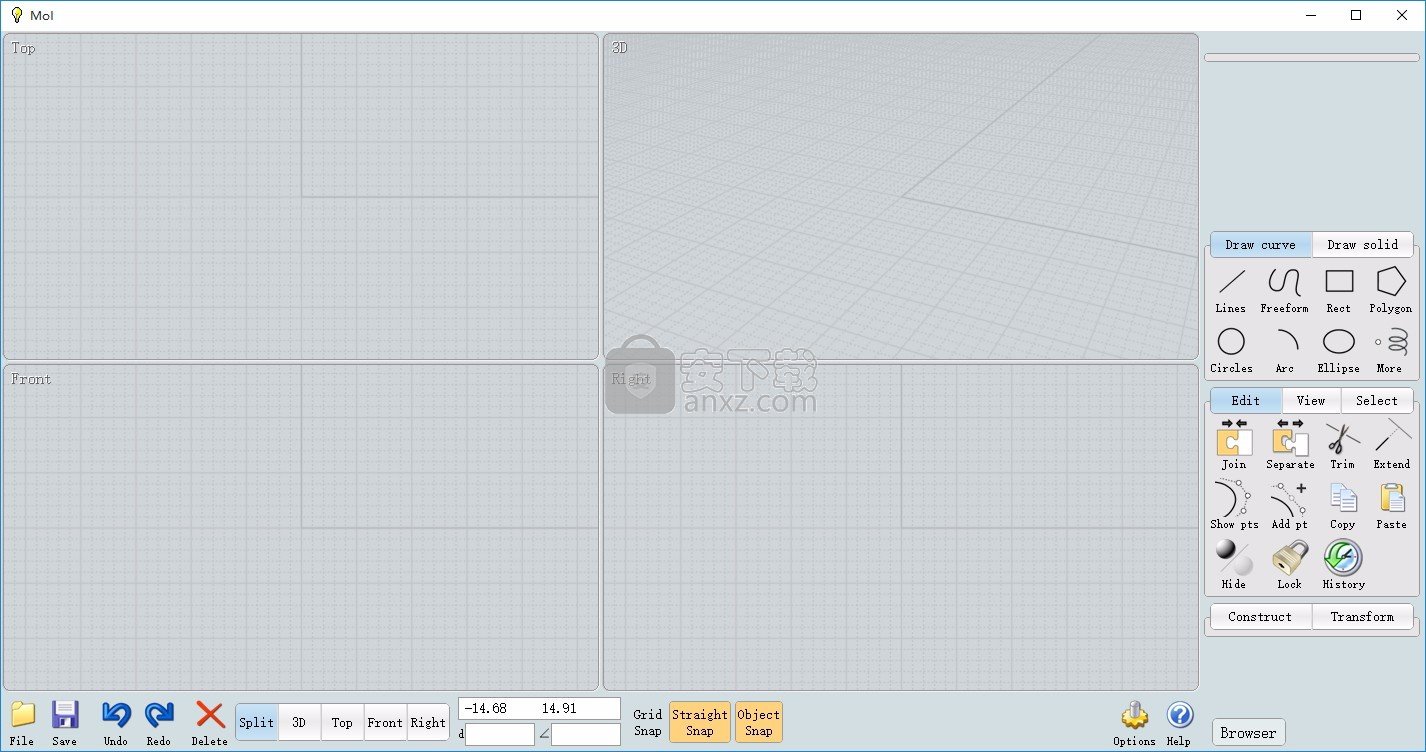The width and height of the screenshot is (1426, 752).
Task: Click the Lock padlock icon
Action: point(1290,557)
